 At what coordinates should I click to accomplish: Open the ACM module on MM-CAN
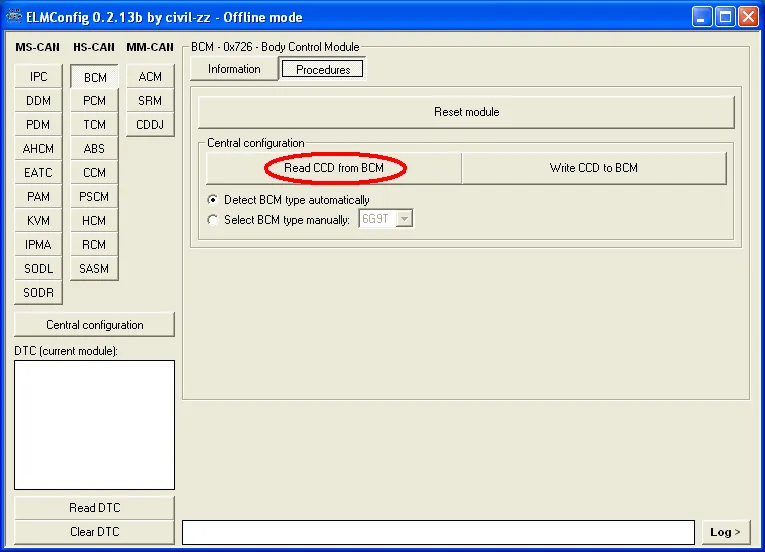click(150, 77)
